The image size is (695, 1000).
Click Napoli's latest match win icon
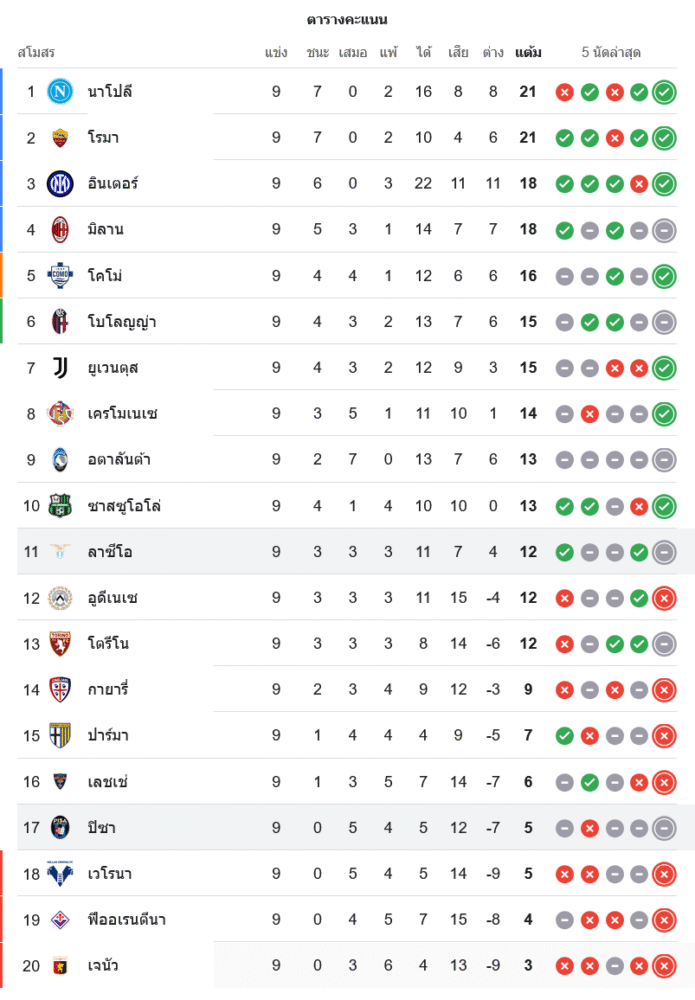(x=664, y=92)
